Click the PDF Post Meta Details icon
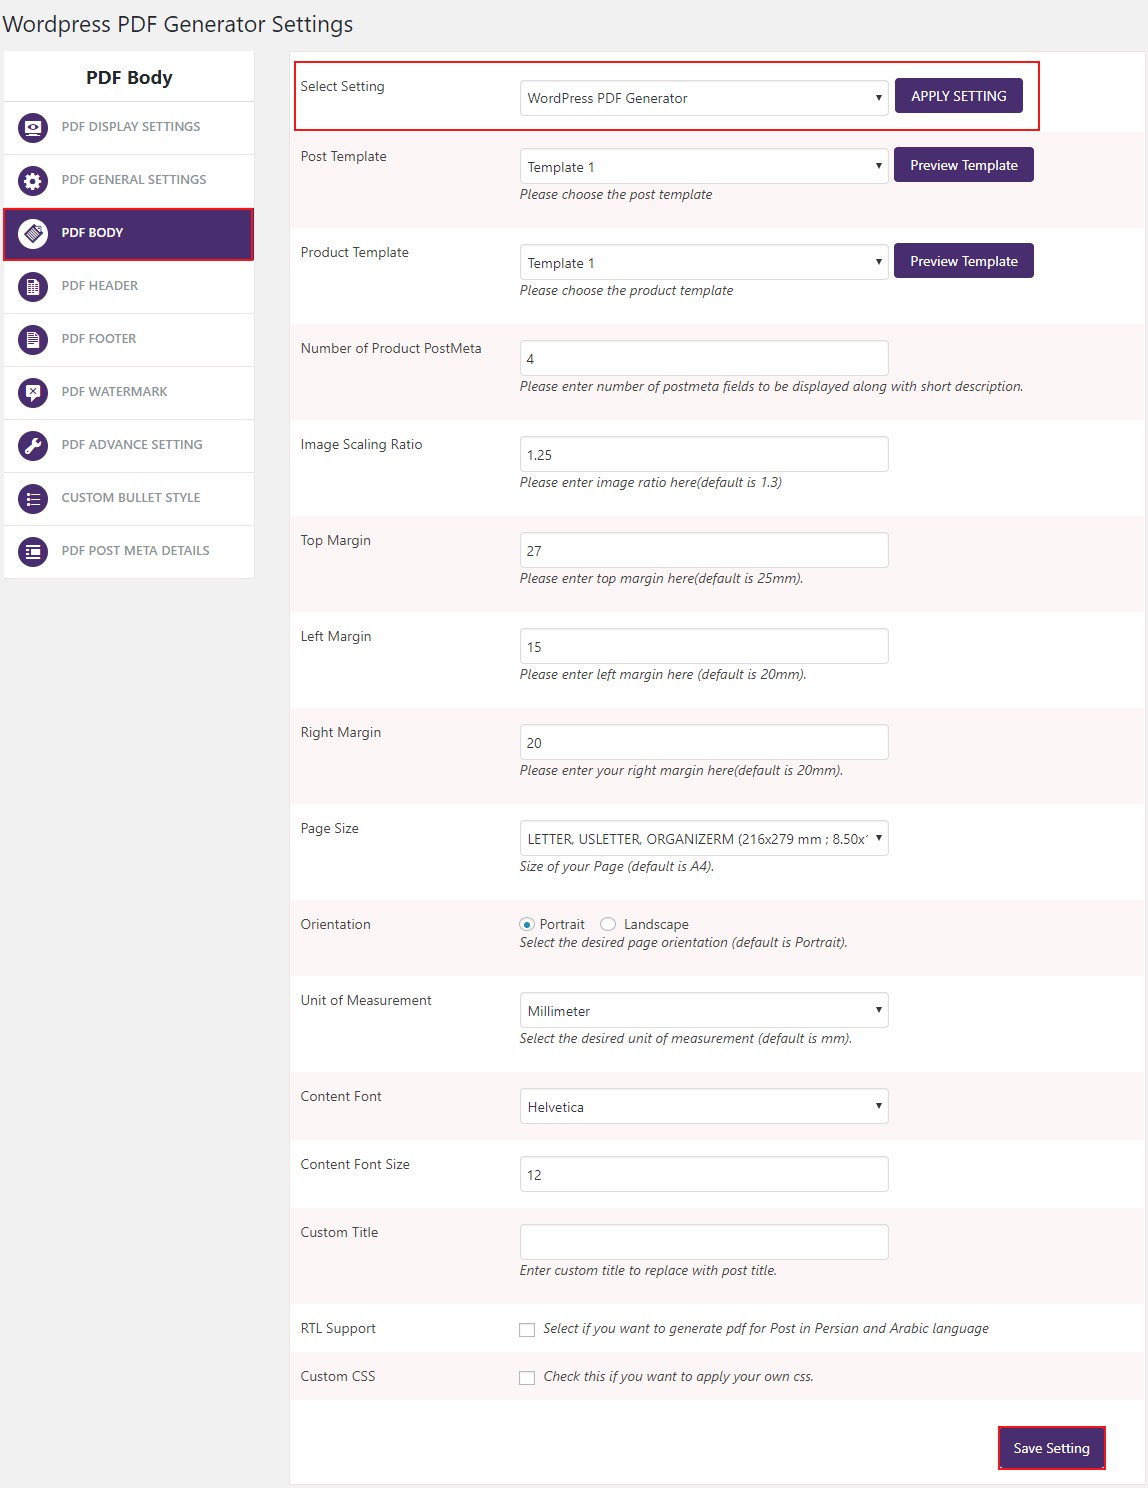The height and width of the screenshot is (1488, 1148). click(x=33, y=552)
